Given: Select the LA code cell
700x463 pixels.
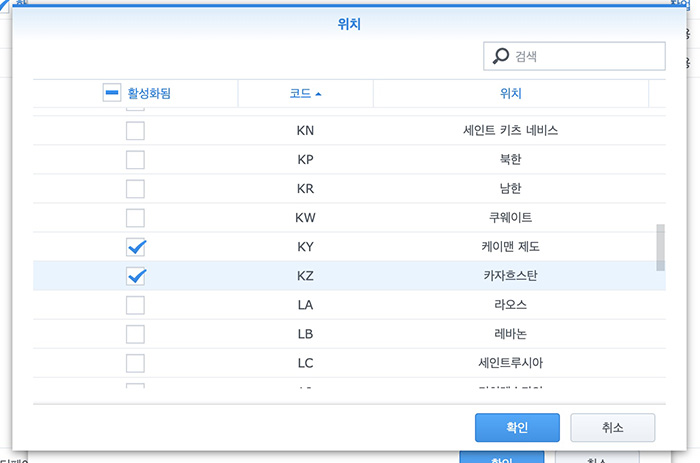Looking at the screenshot, I should pyautogui.click(x=305, y=305).
